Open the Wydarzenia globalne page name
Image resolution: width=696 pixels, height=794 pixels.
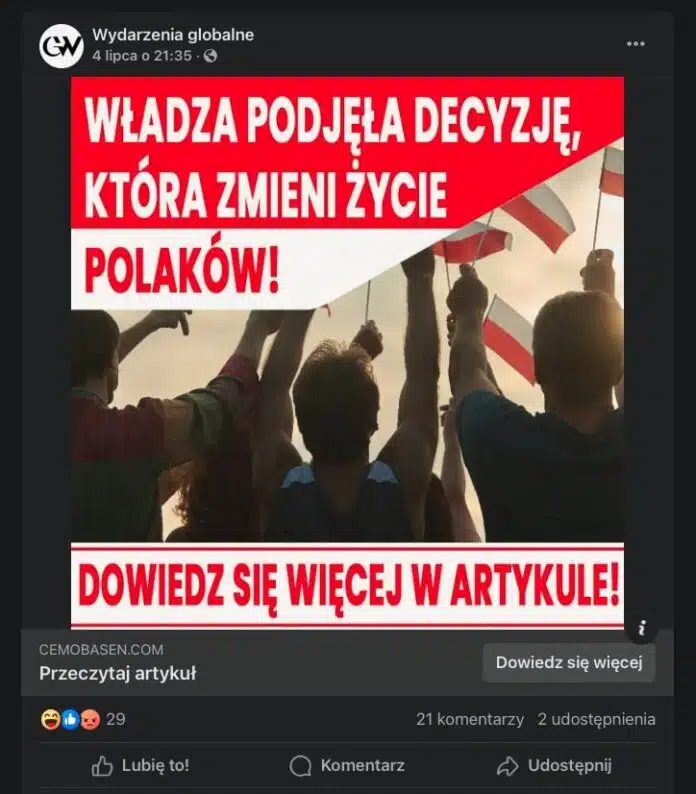(x=173, y=35)
